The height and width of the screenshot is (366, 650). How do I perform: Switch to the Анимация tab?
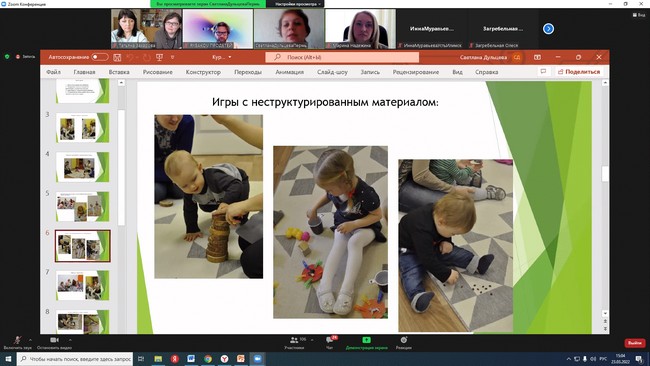(290, 72)
